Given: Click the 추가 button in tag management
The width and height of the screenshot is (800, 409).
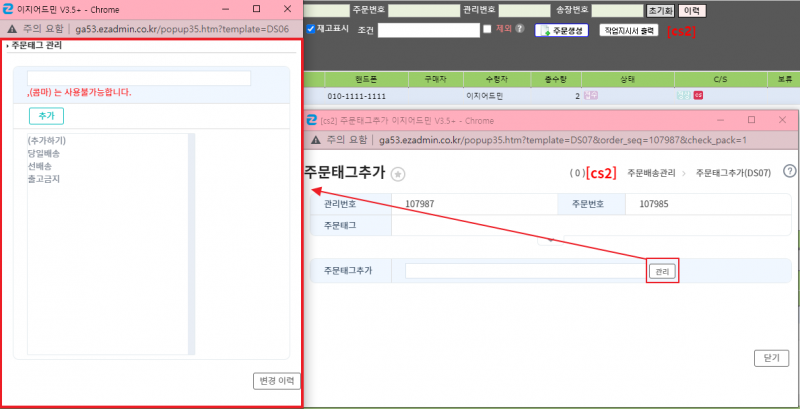Looking at the screenshot, I should pyautogui.click(x=46, y=116).
